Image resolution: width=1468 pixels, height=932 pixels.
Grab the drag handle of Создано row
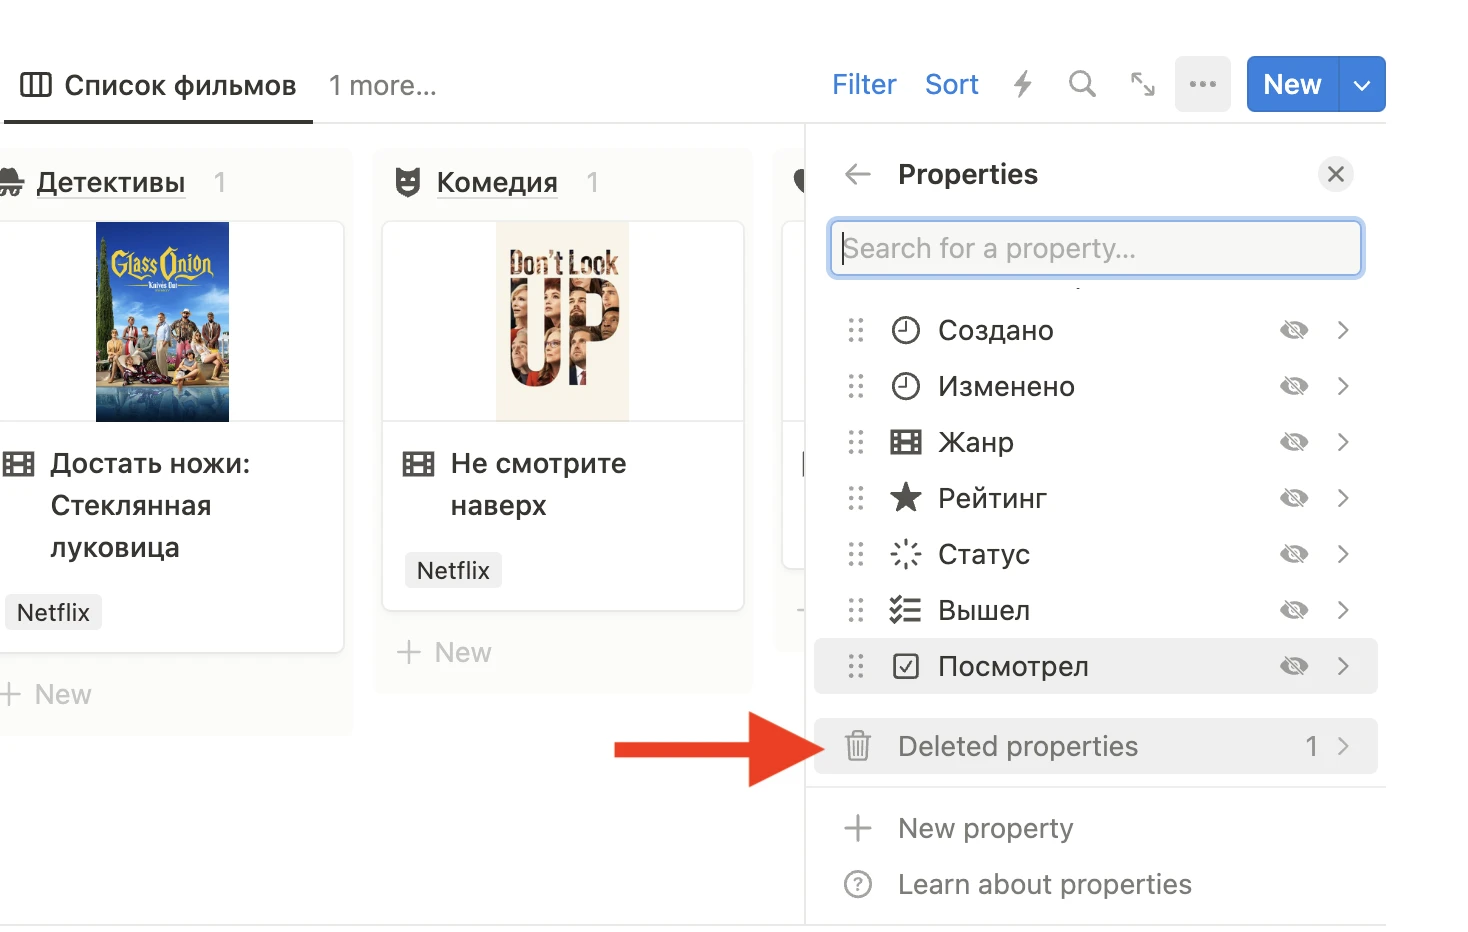pyautogui.click(x=855, y=330)
